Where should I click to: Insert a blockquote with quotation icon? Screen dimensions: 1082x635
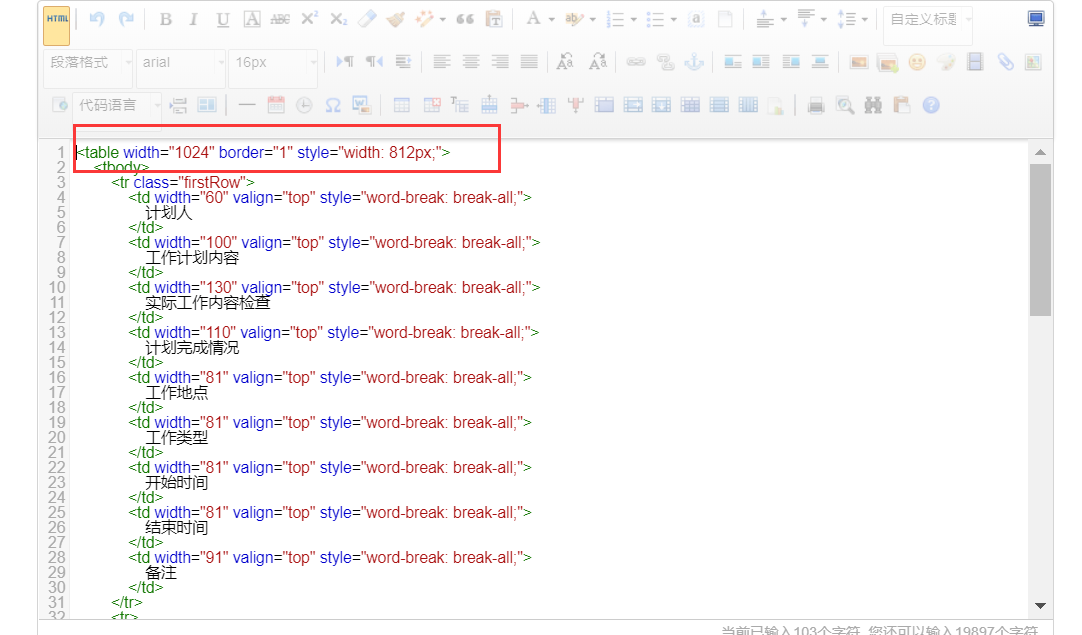tap(464, 19)
